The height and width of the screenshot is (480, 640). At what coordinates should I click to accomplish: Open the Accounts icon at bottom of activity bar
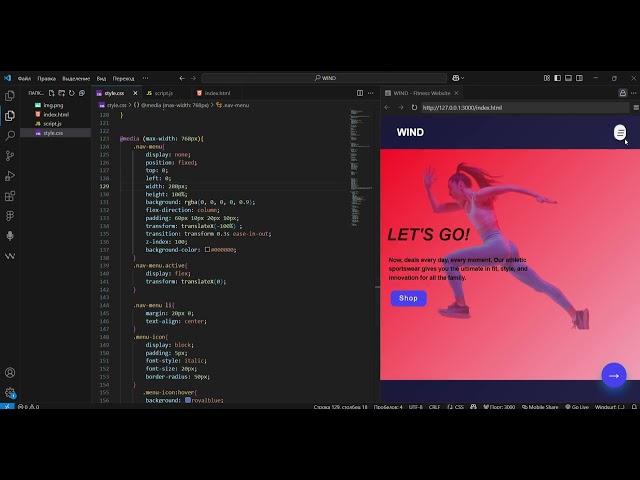pos(10,373)
